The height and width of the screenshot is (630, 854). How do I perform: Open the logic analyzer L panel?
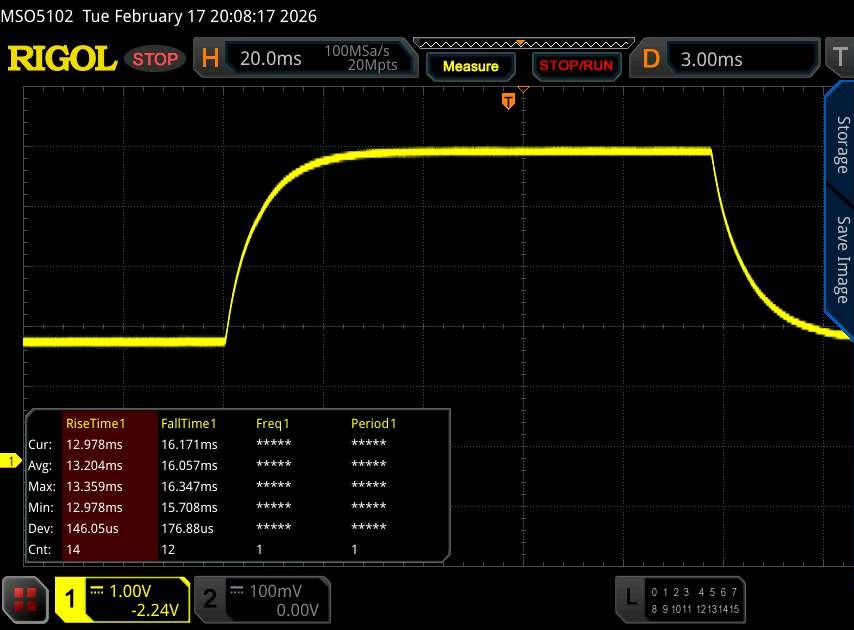(x=631, y=598)
